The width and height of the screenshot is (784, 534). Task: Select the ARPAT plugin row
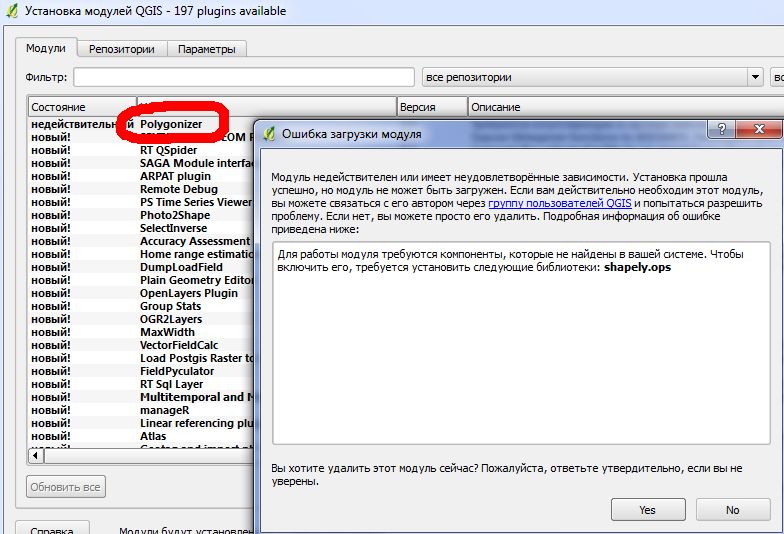click(176, 176)
